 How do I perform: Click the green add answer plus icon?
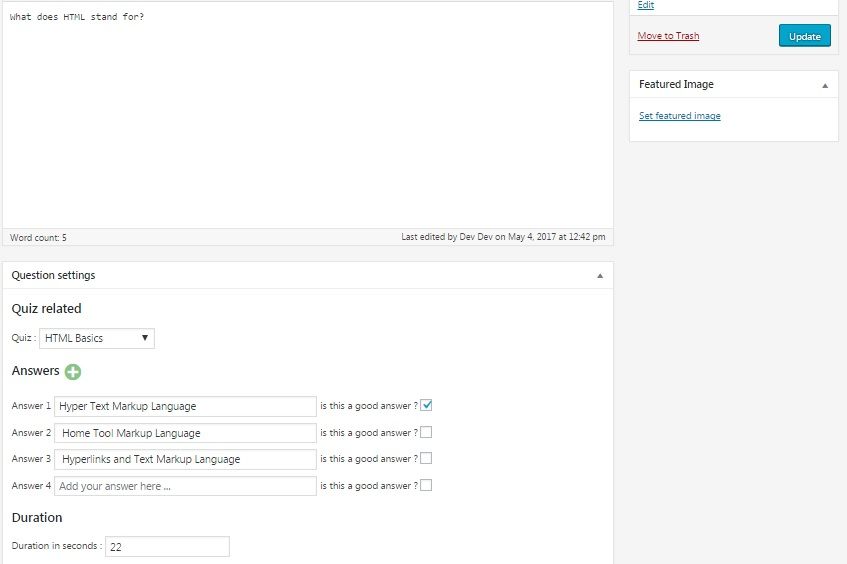tap(73, 372)
